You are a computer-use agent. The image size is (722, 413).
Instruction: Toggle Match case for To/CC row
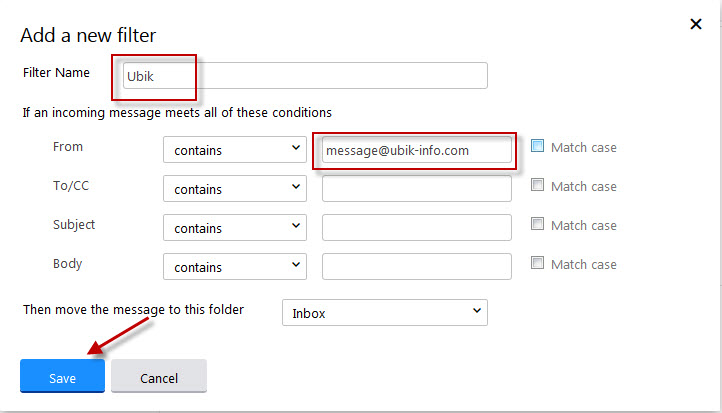[538, 185]
